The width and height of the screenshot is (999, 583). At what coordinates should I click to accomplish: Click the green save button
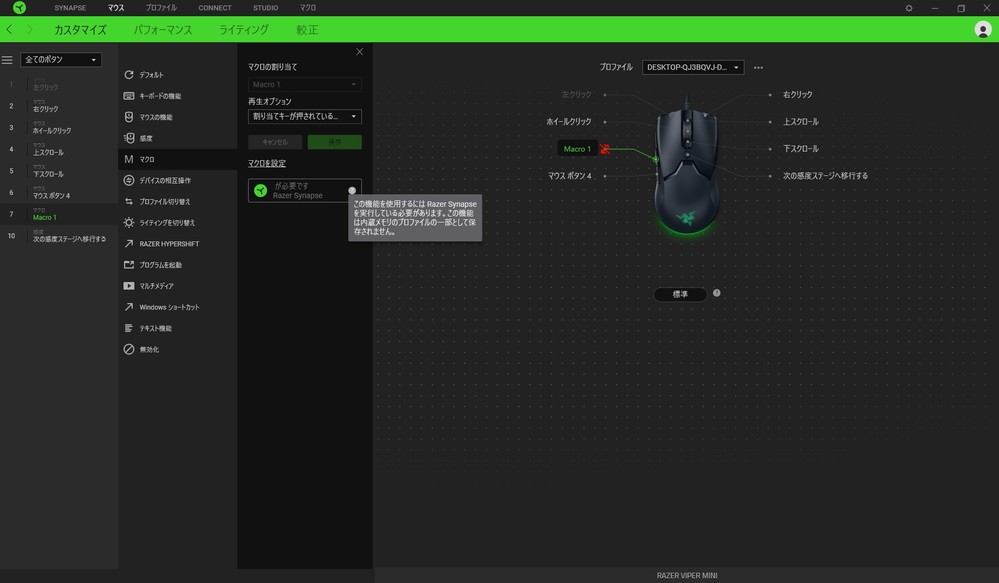(334, 142)
